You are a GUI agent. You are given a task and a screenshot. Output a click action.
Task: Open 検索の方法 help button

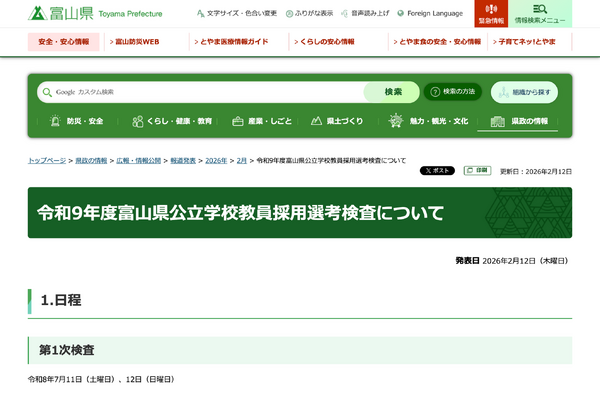453,92
